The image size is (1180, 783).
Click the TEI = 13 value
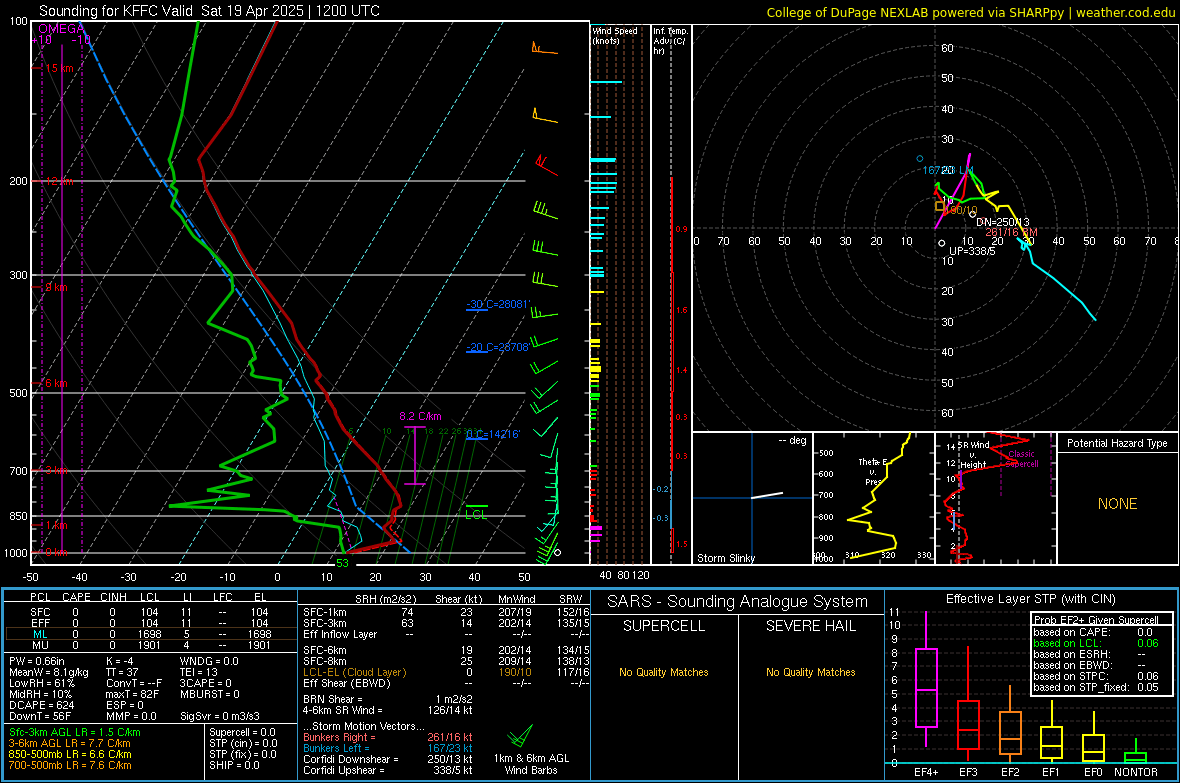199,672
